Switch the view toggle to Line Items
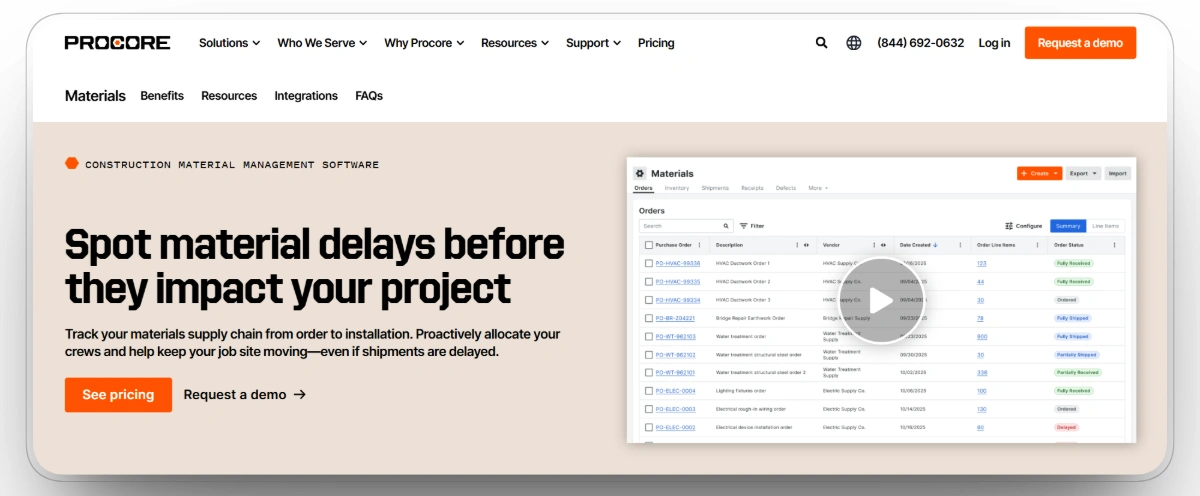This screenshot has width=1200, height=496. coord(1106,226)
